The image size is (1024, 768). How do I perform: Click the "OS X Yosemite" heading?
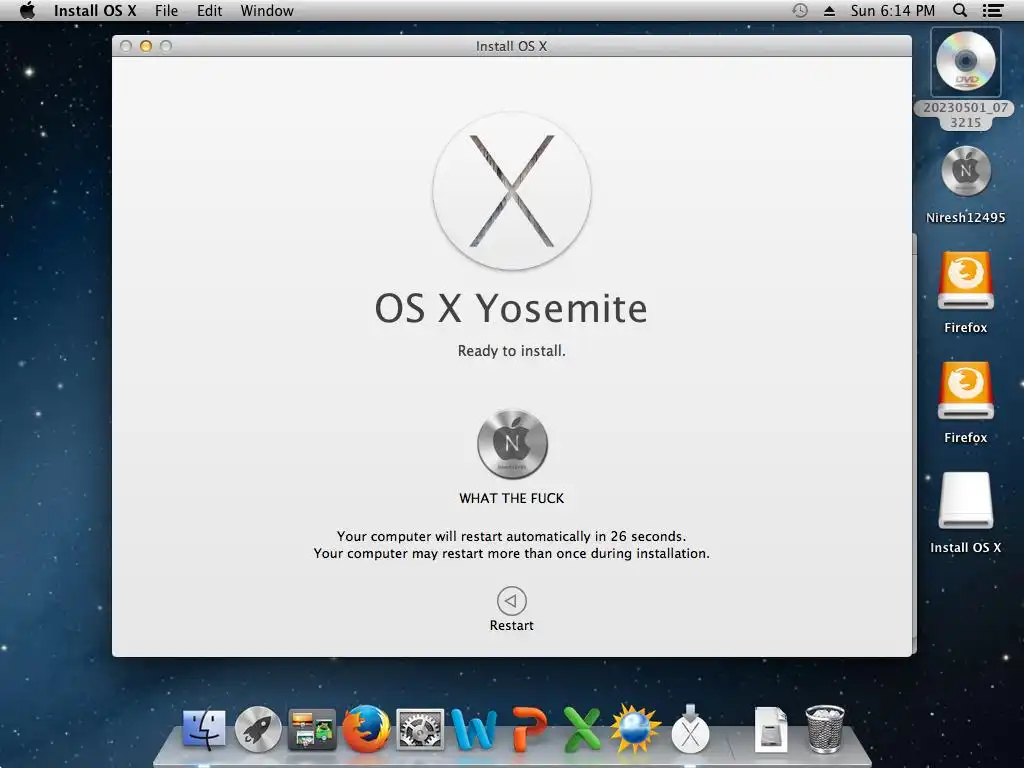pyautogui.click(x=511, y=308)
